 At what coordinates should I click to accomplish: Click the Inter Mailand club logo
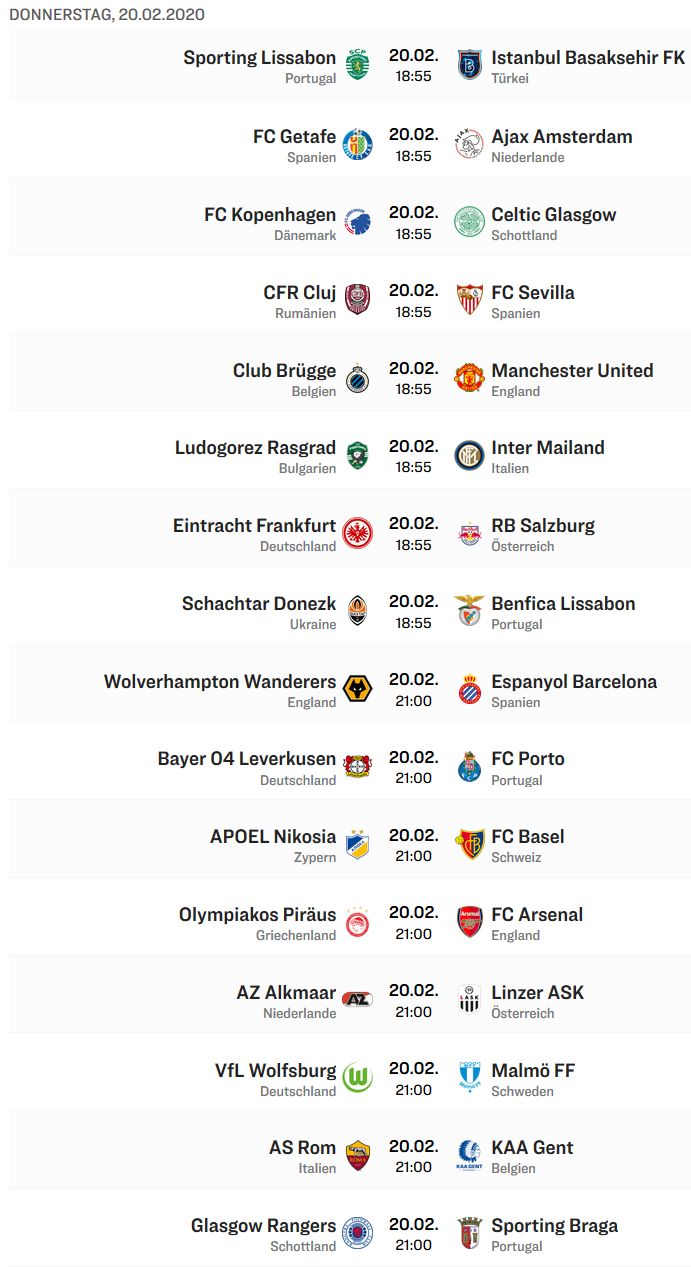click(x=469, y=455)
